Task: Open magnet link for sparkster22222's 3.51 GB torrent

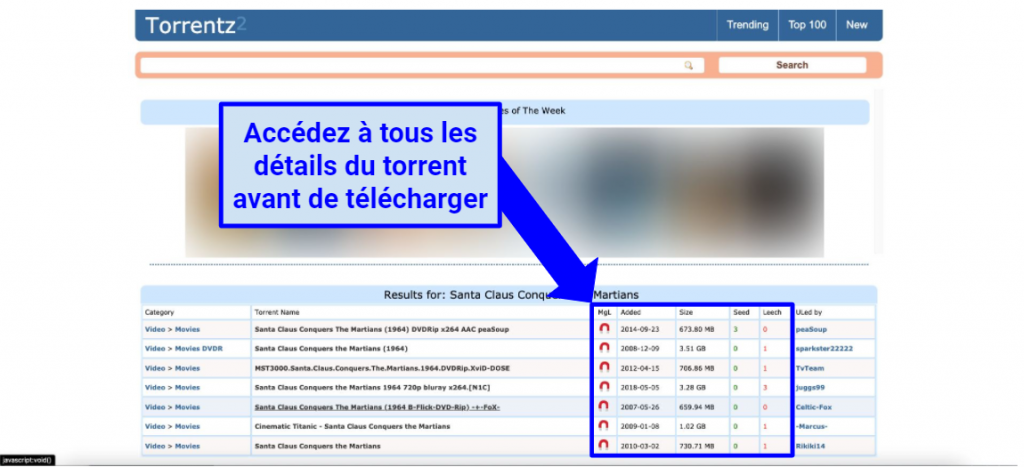Action: click(604, 349)
